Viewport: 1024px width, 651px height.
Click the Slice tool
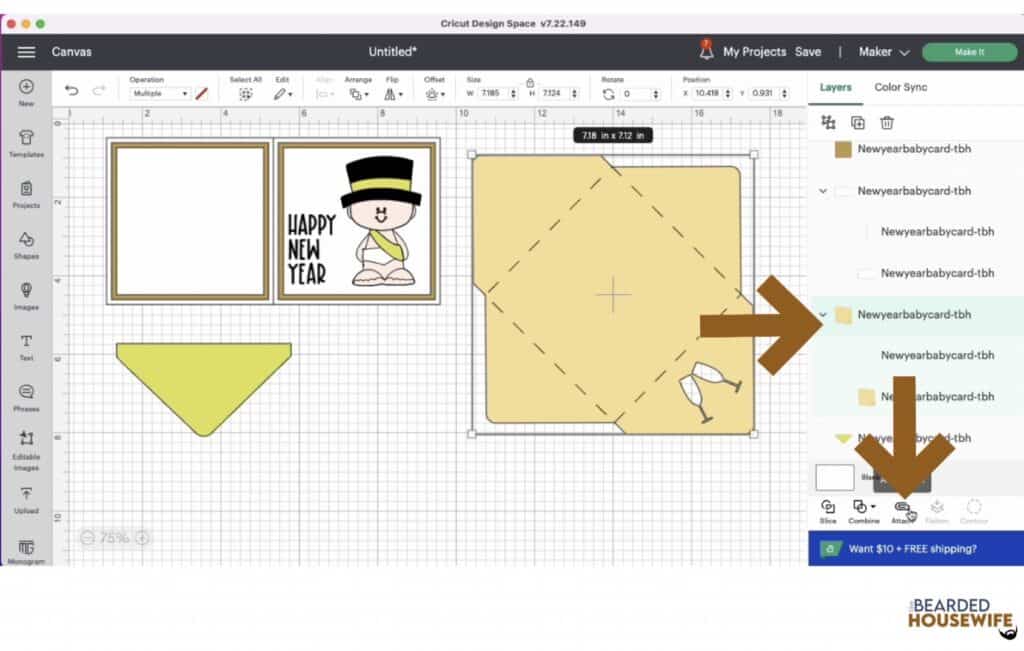pos(828,508)
